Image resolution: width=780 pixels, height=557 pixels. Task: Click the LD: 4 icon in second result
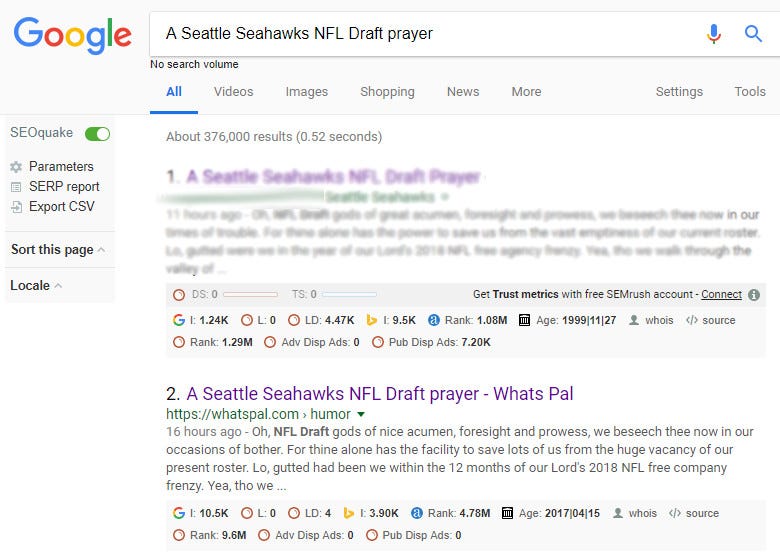(x=294, y=513)
